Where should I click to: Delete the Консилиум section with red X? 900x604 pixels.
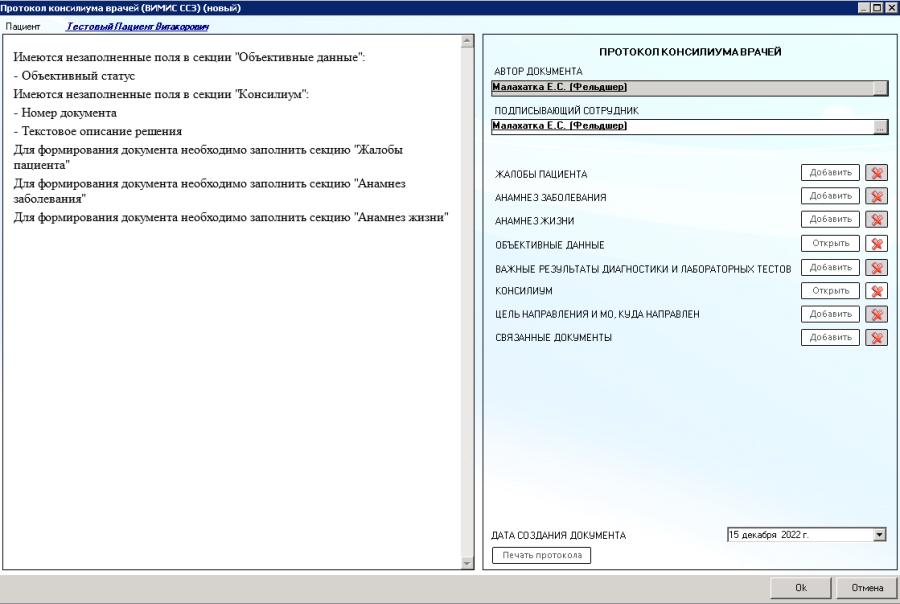(876, 291)
